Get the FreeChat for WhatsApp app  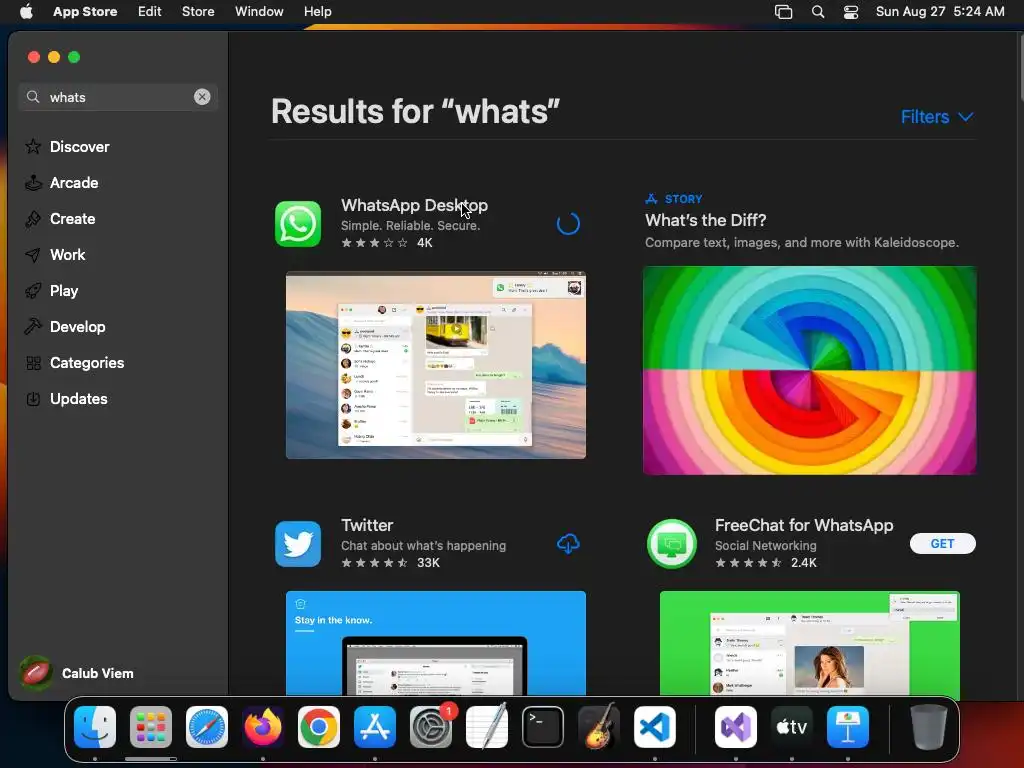(x=942, y=543)
